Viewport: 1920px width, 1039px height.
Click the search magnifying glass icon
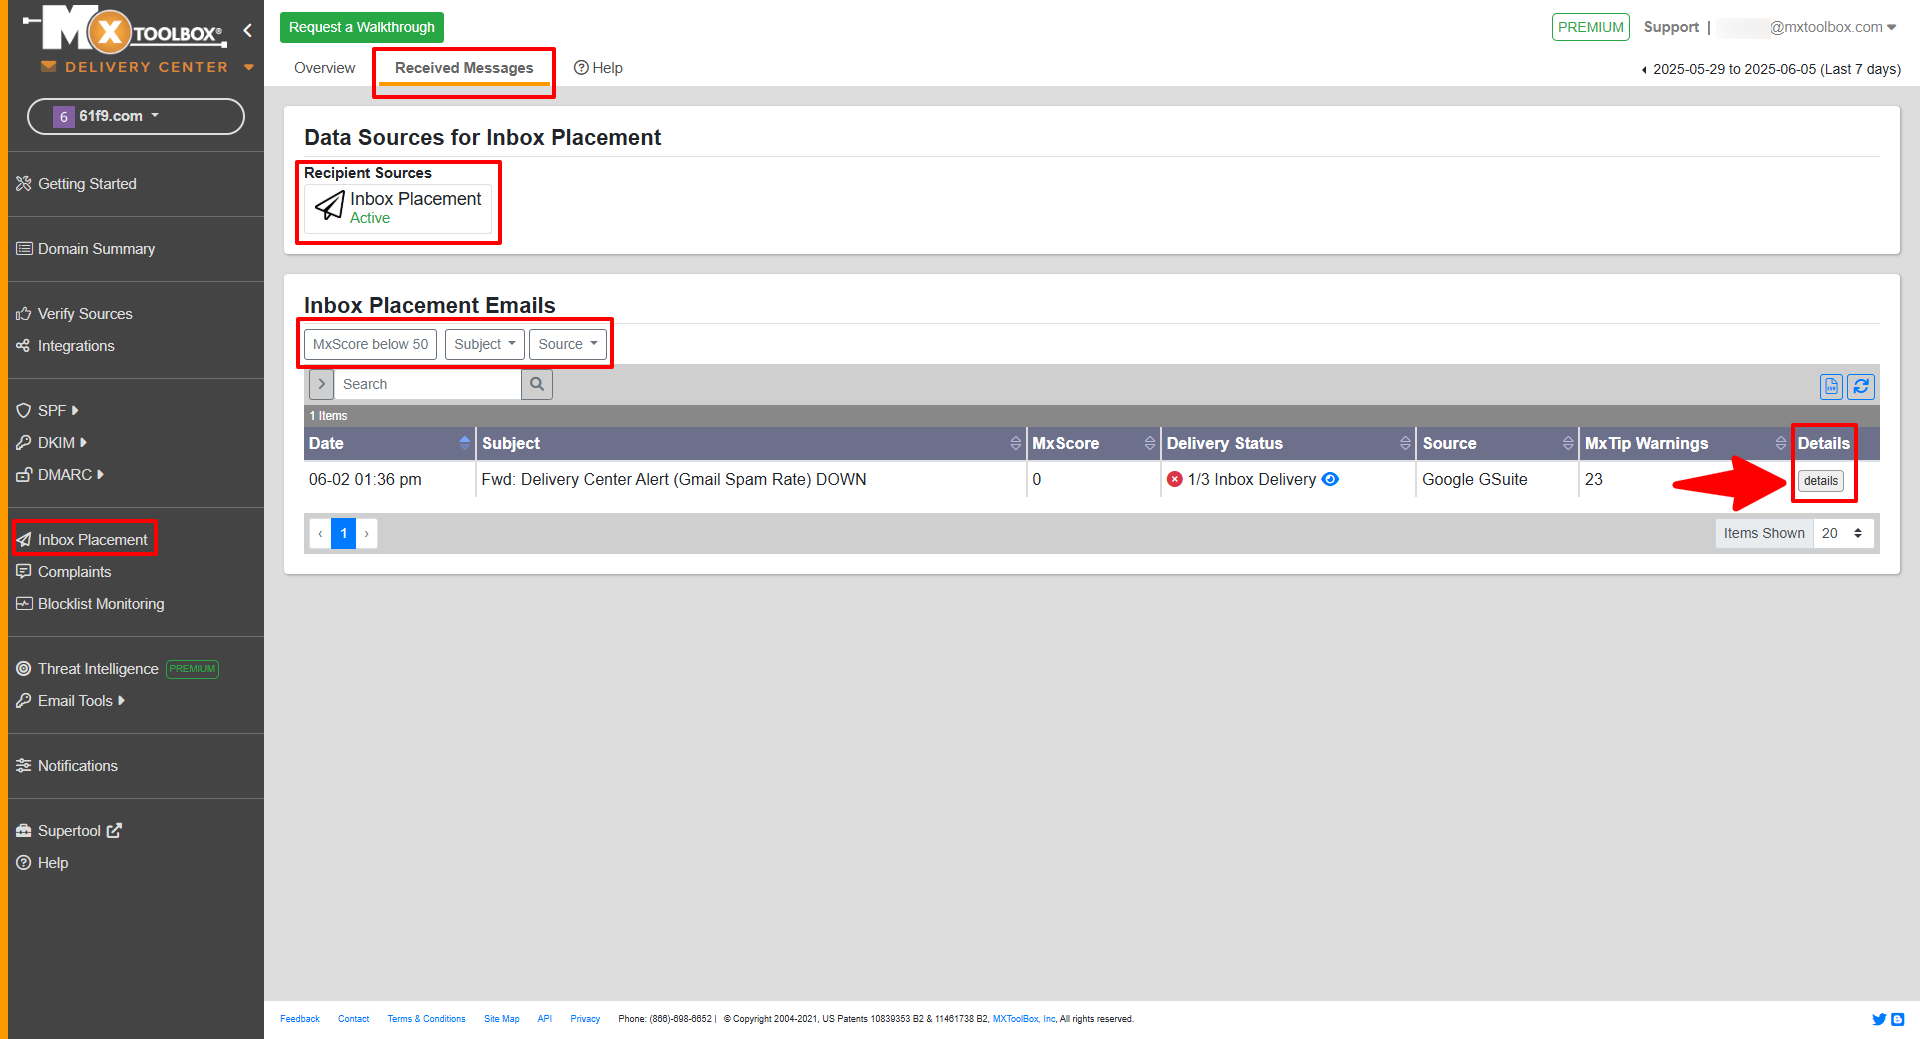tap(537, 384)
